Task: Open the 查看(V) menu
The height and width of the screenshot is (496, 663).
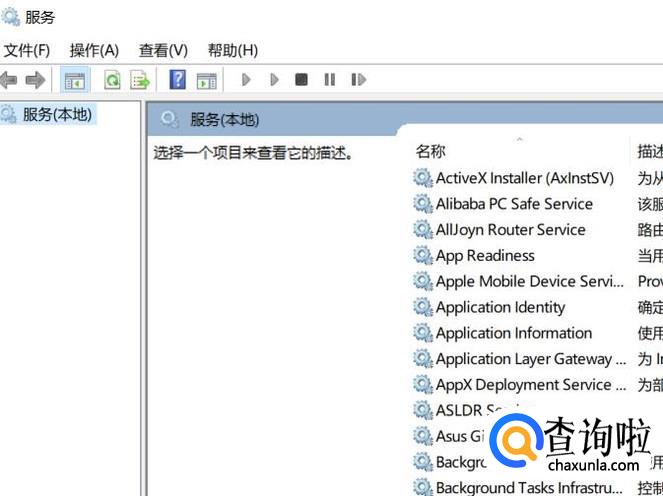Action: coord(163,51)
